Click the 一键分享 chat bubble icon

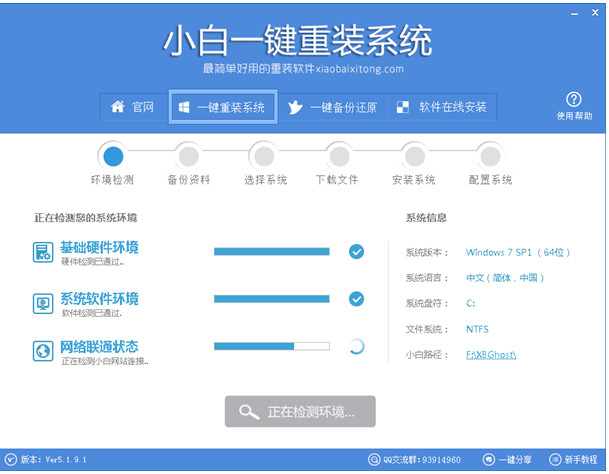pos(489,460)
